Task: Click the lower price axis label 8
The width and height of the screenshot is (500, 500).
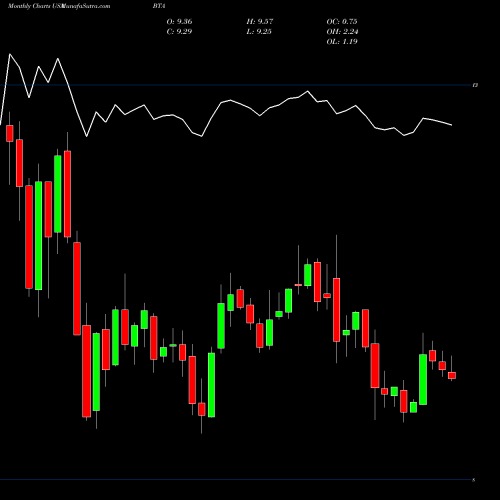Action: [473, 480]
